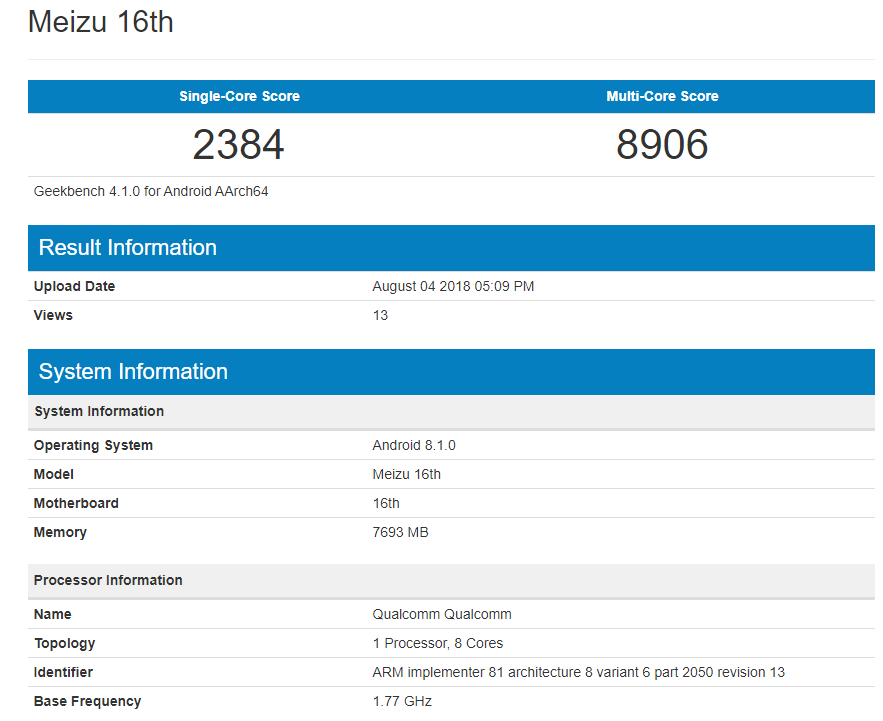Click the ARM implementer identifier string
The image size is (883, 721).
(578, 672)
